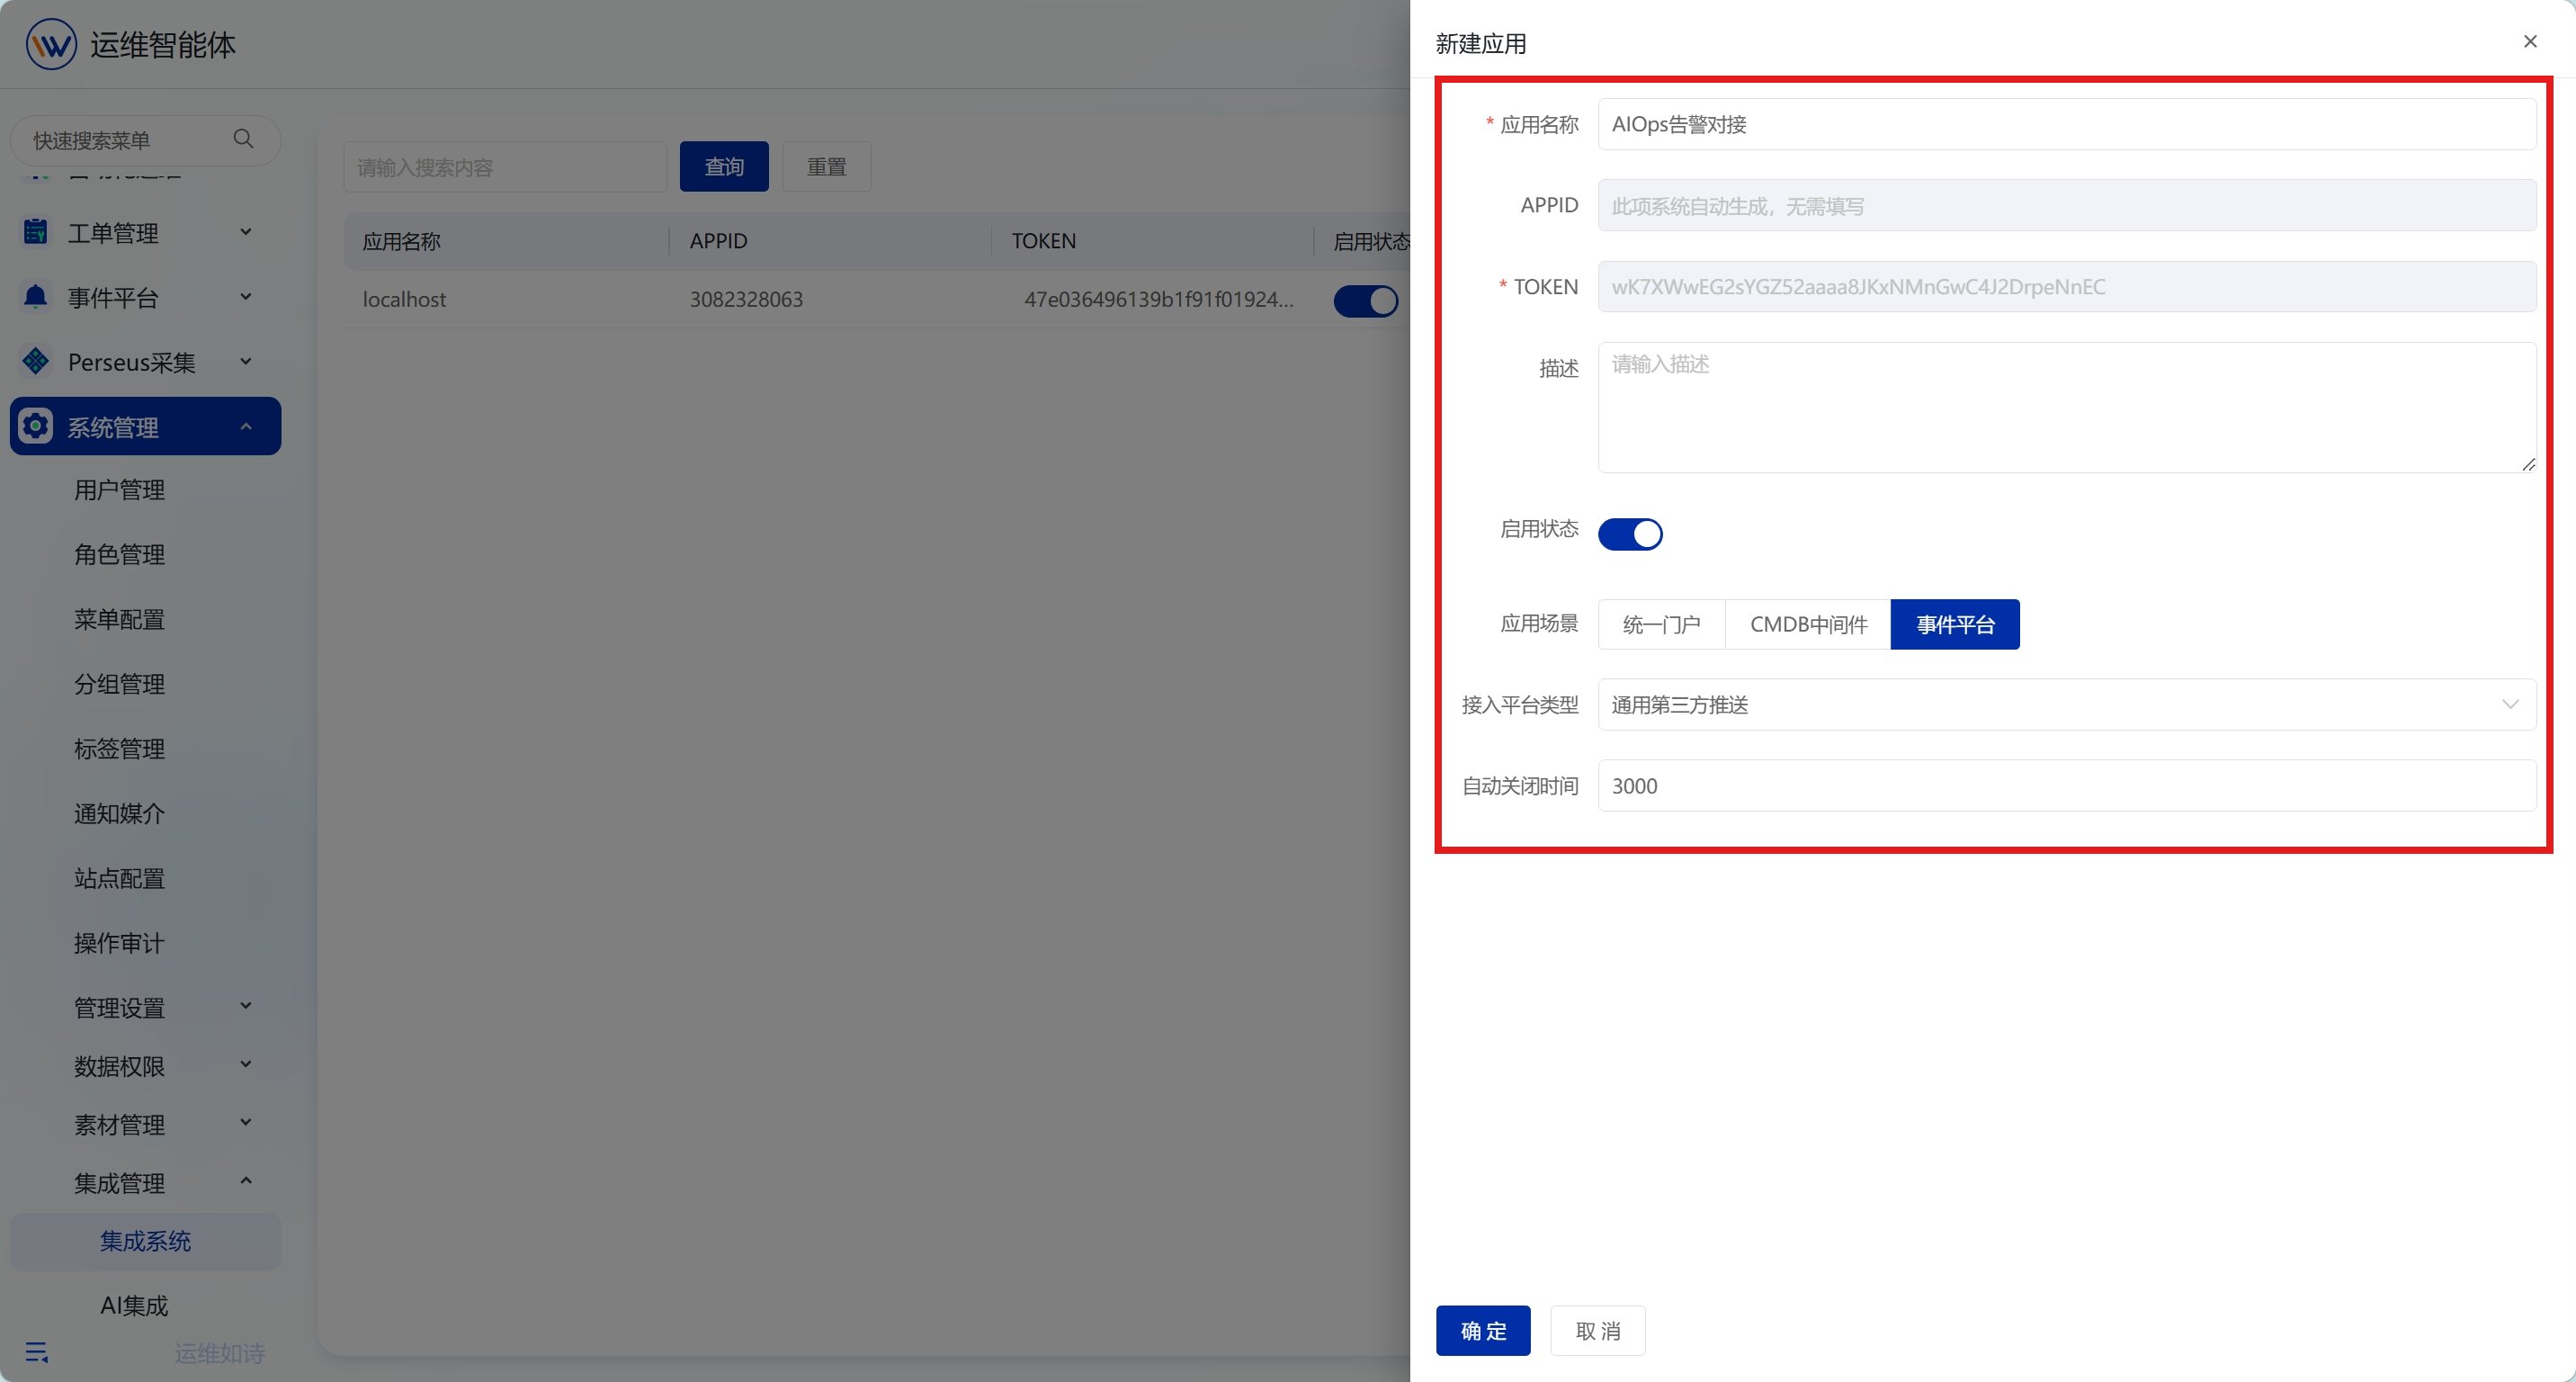Click the disabled APPID field
Viewport: 2576px width, 1382px height.
(2066, 205)
